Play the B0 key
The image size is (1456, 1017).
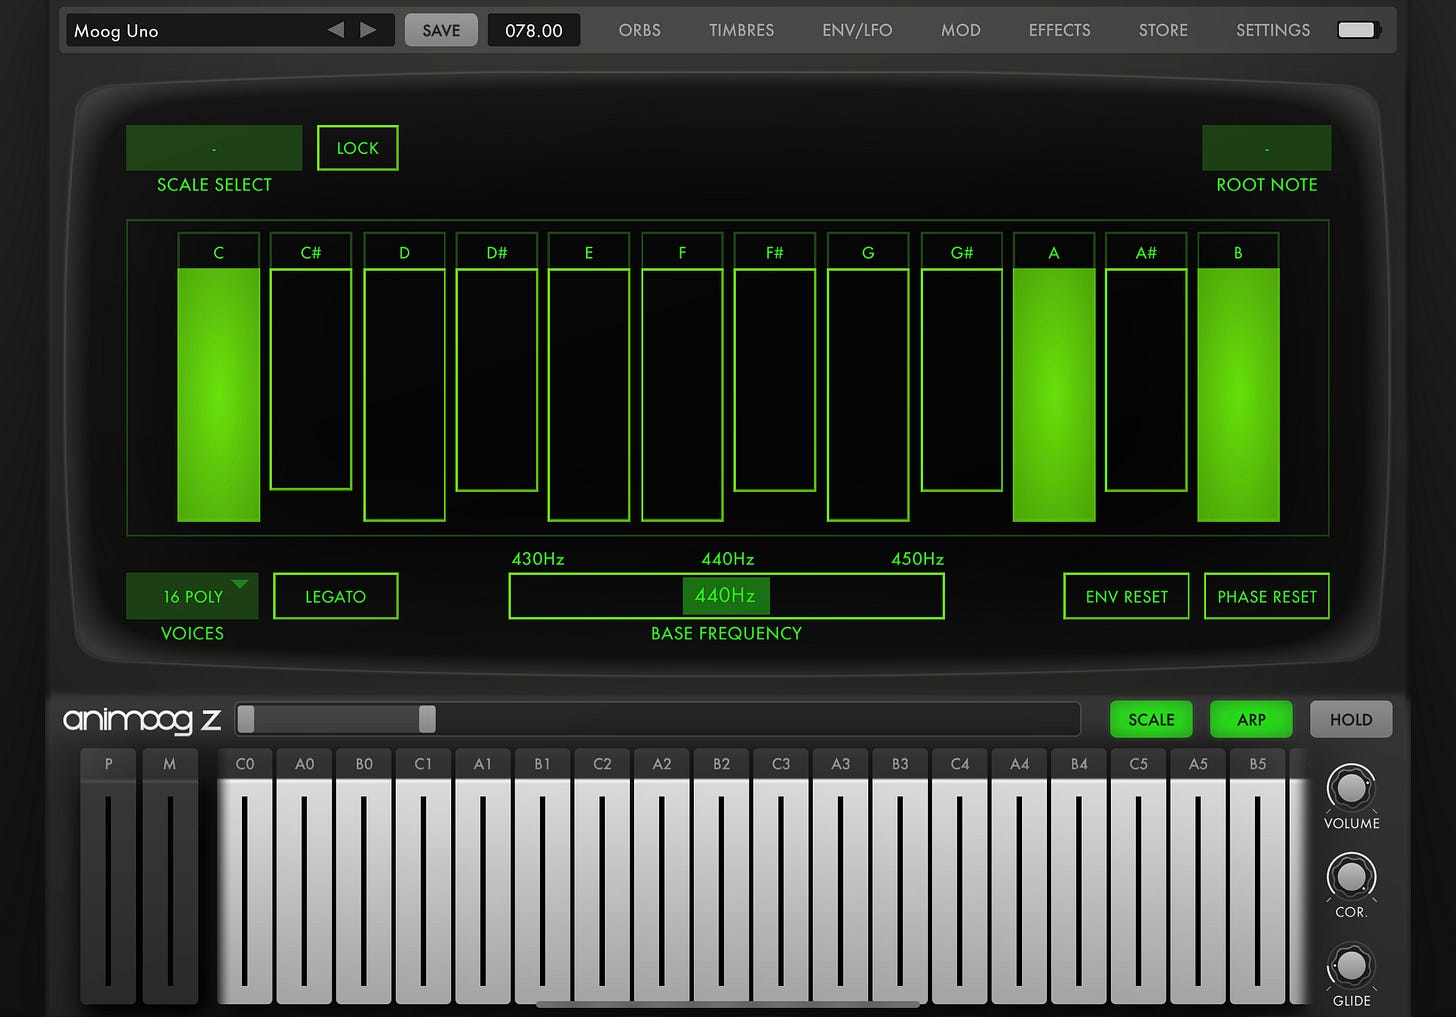tap(364, 890)
